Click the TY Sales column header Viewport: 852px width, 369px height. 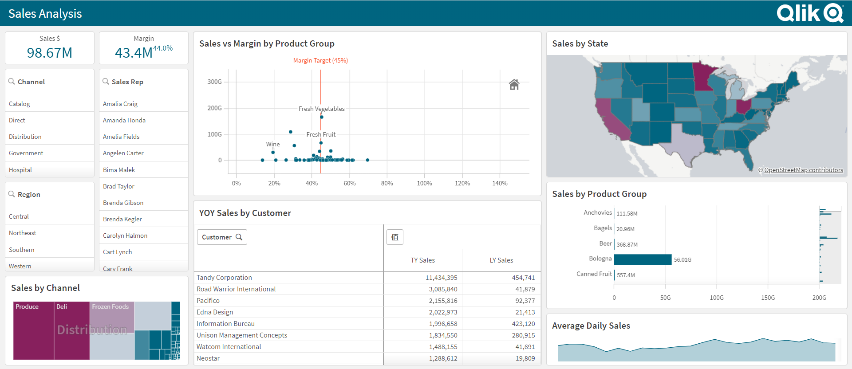tap(423, 260)
